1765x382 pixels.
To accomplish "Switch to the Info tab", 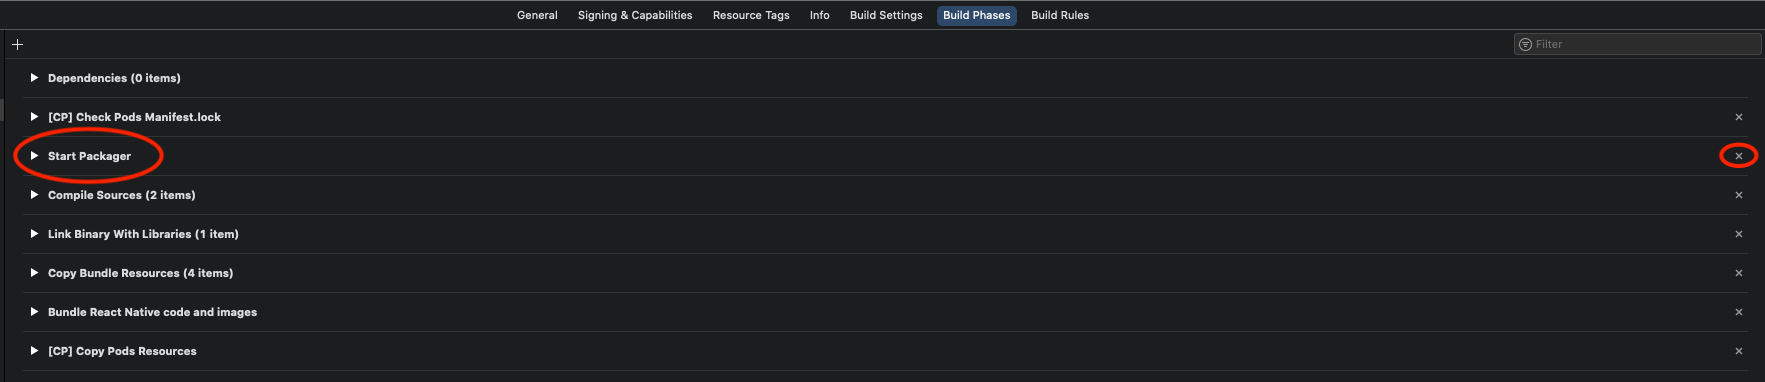I will (x=819, y=15).
